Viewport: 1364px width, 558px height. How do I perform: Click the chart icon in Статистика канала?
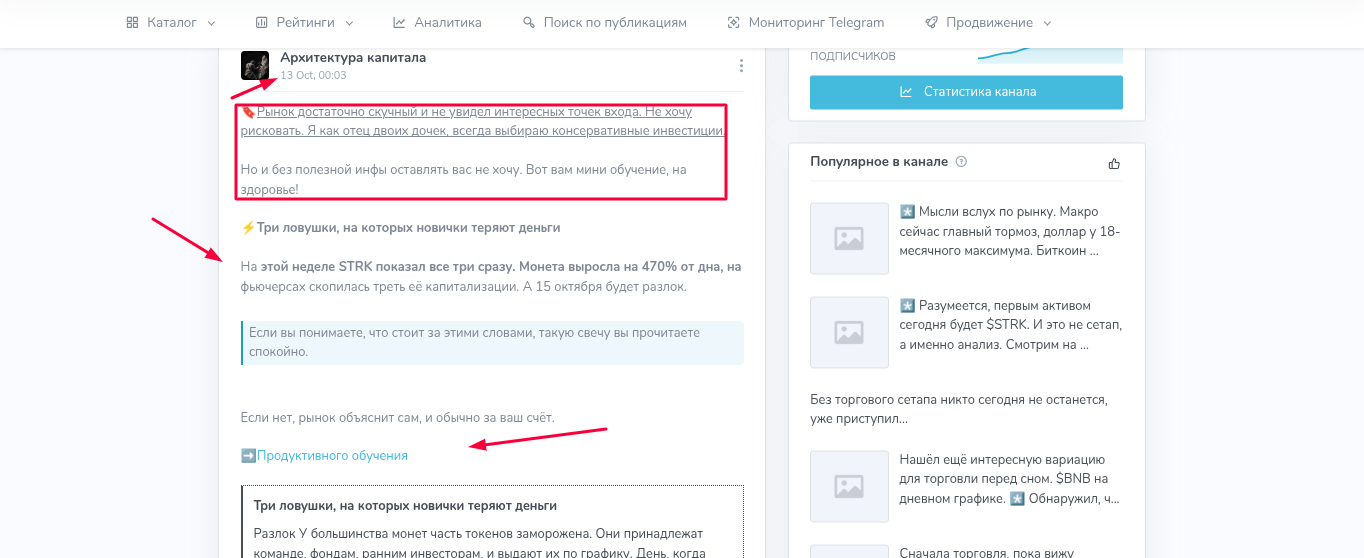coord(906,92)
